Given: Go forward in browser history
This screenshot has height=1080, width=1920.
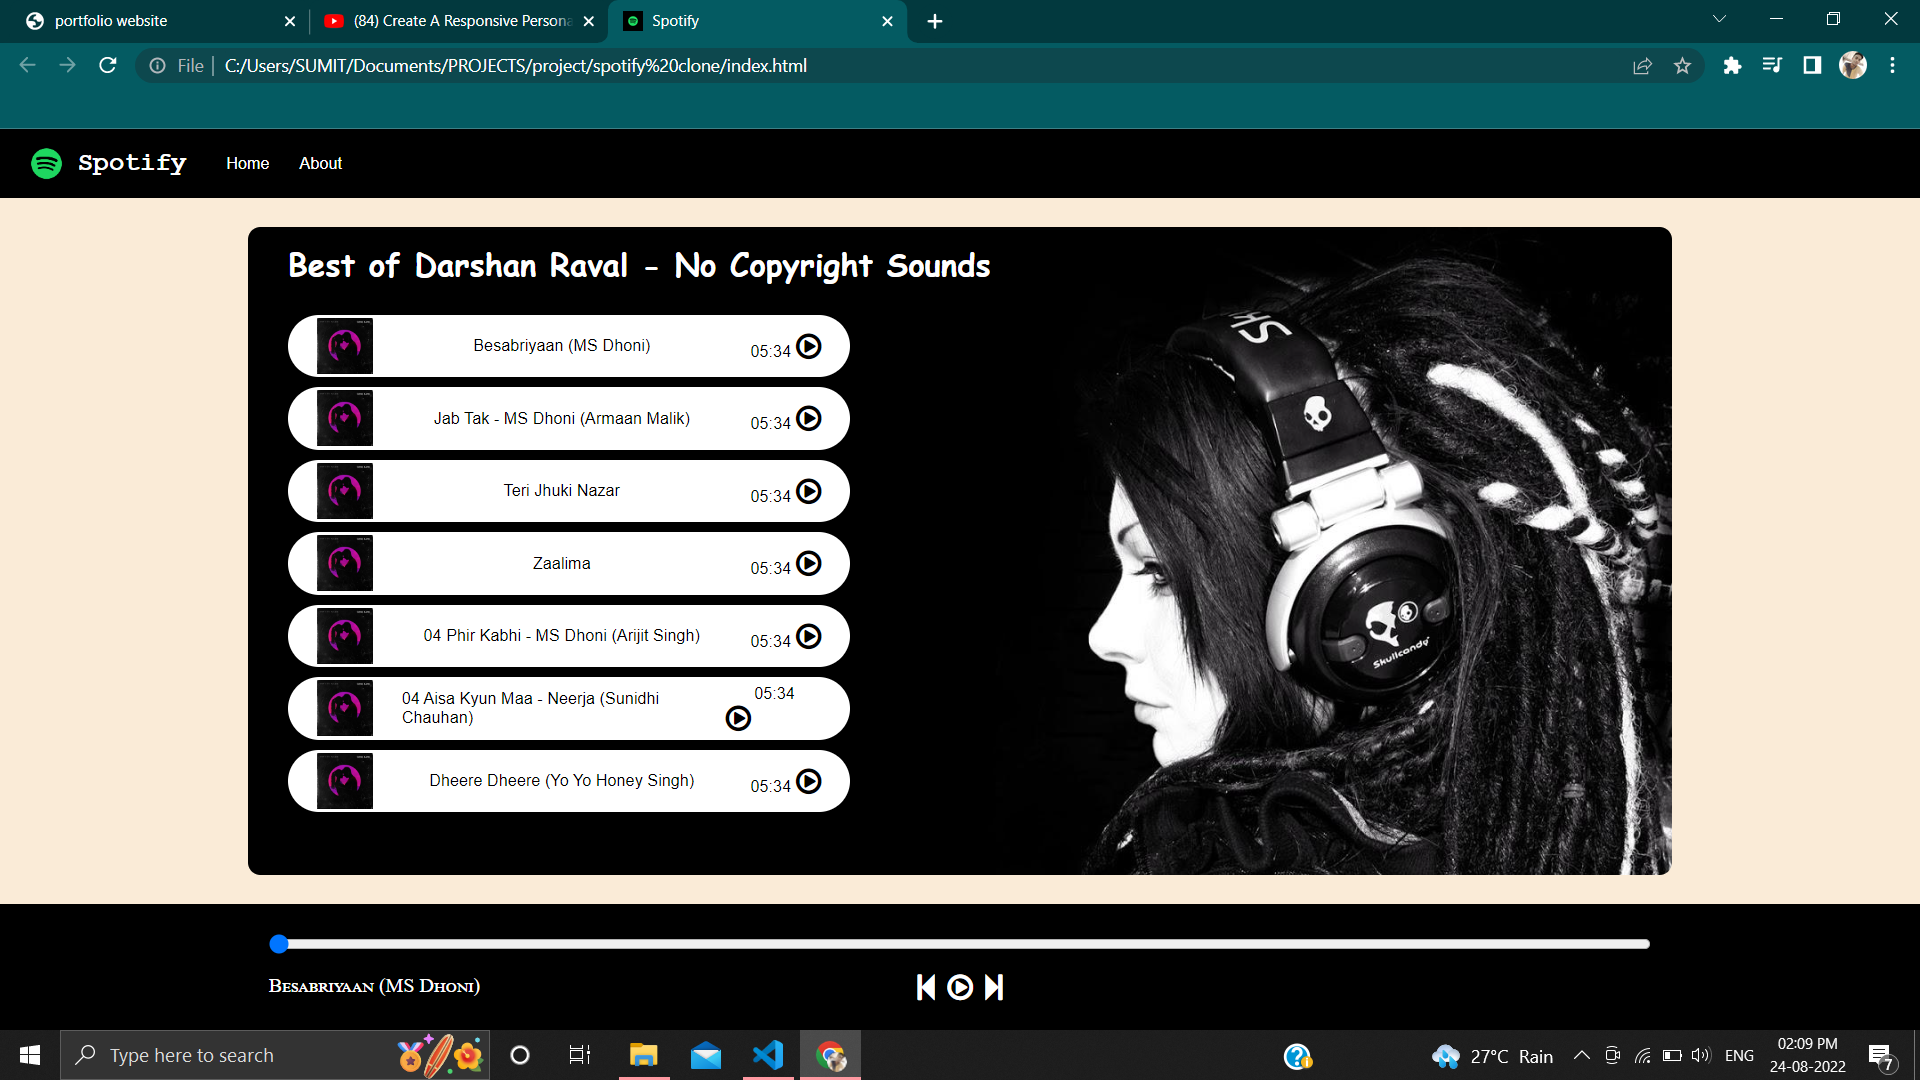Looking at the screenshot, I should tap(67, 65).
